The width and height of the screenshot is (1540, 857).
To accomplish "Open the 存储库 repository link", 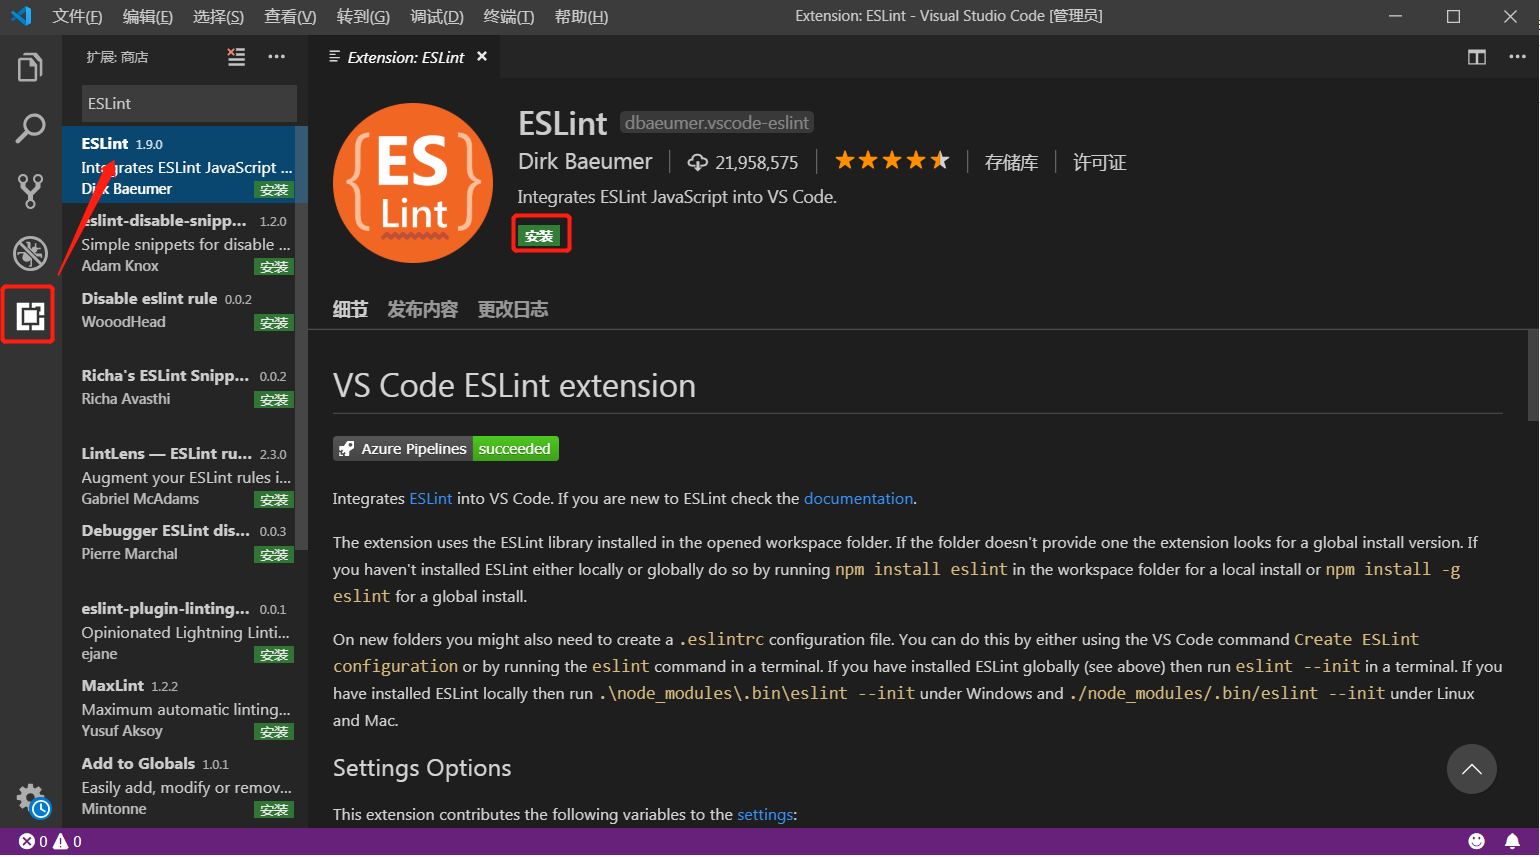I will click(1011, 162).
